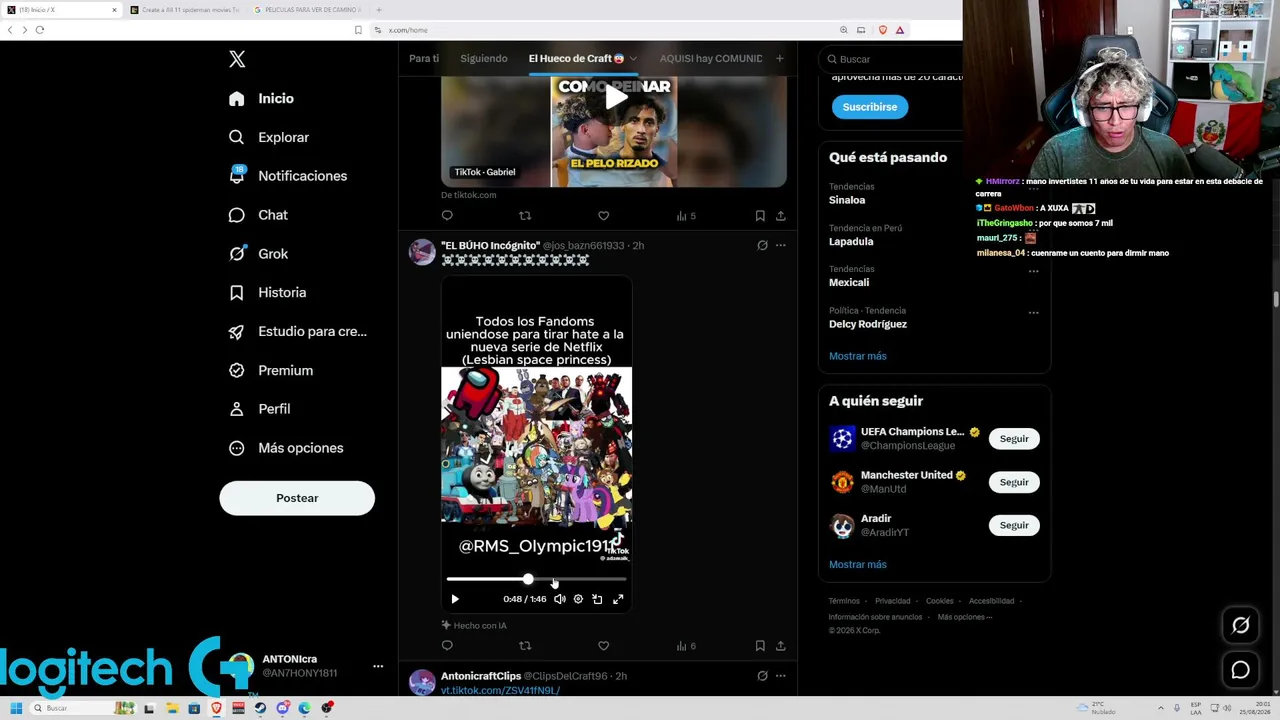This screenshot has height=720, width=1280.
Task: Go to Inicio in the sidebar
Action: click(261, 98)
